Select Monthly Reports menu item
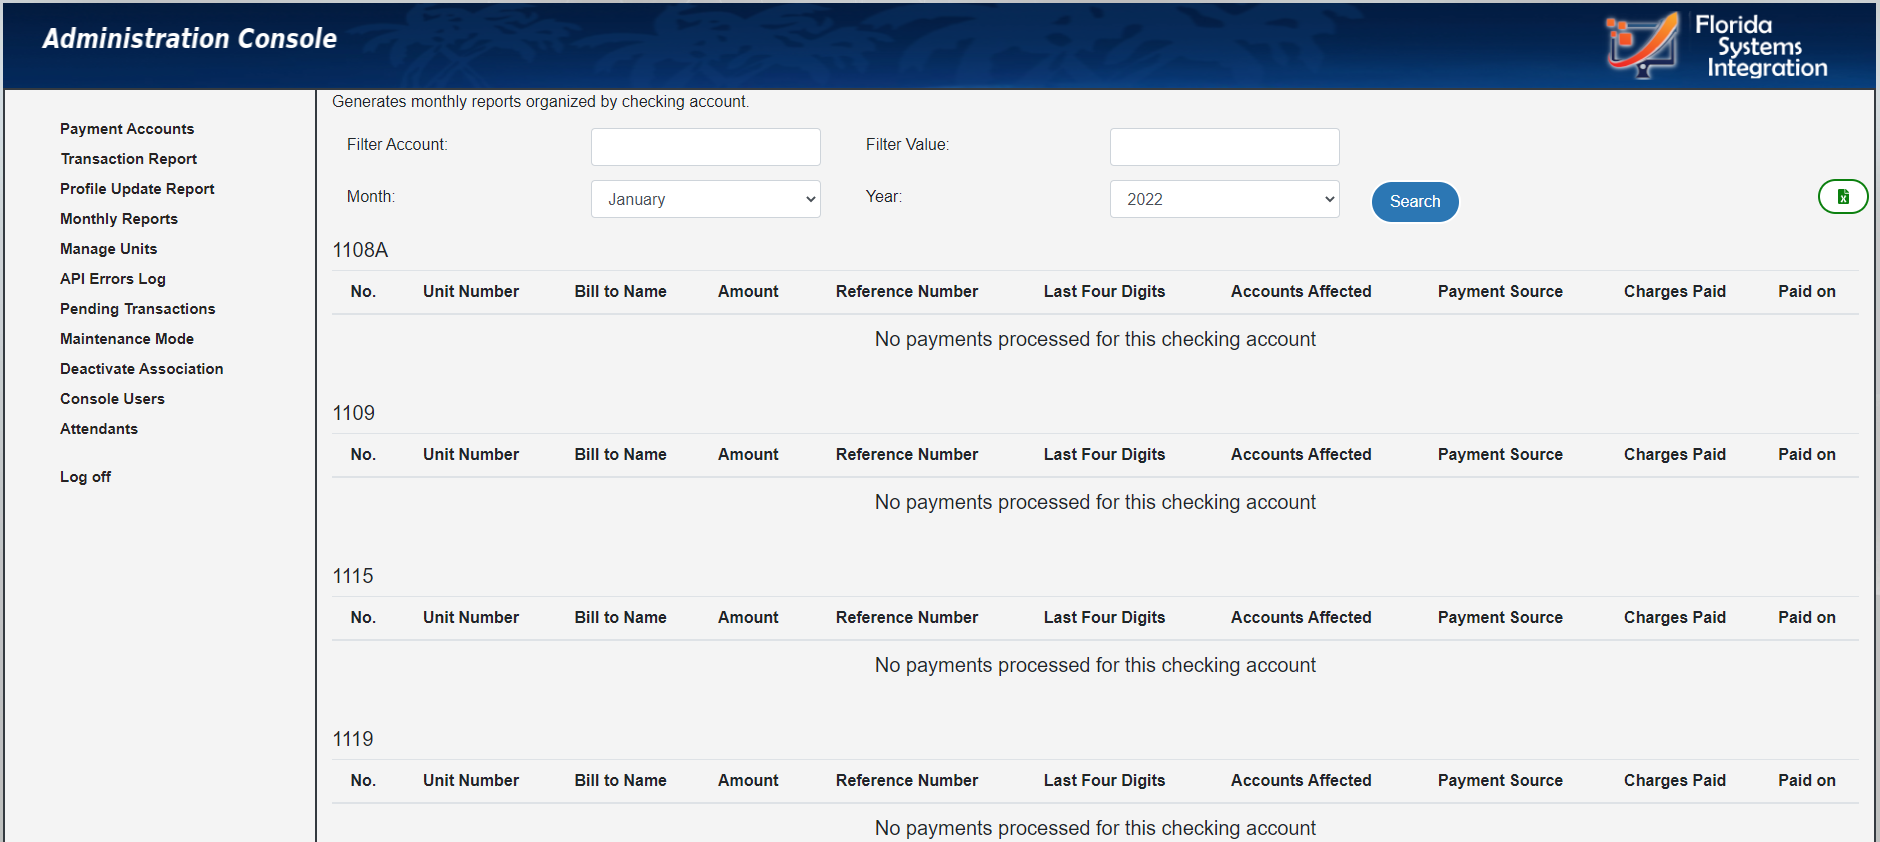Viewport: 1880px width, 842px height. pos(119,219)
